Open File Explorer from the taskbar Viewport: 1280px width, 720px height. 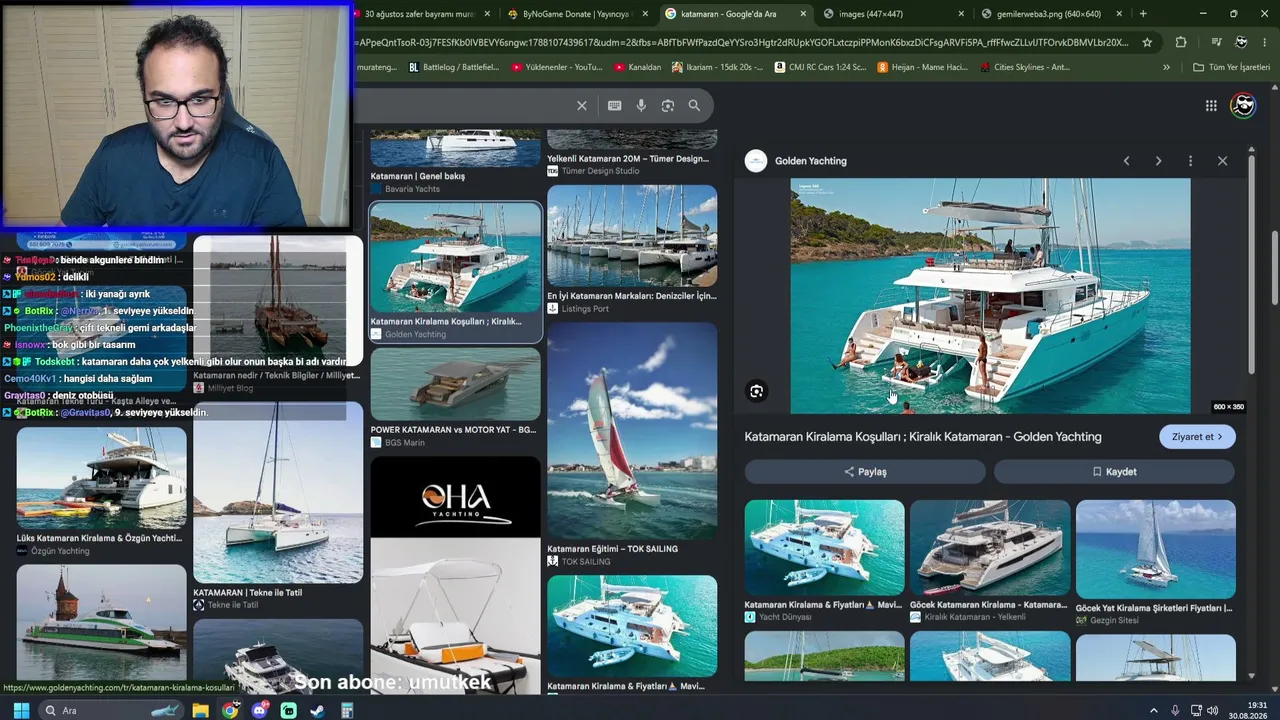[200, 711]
